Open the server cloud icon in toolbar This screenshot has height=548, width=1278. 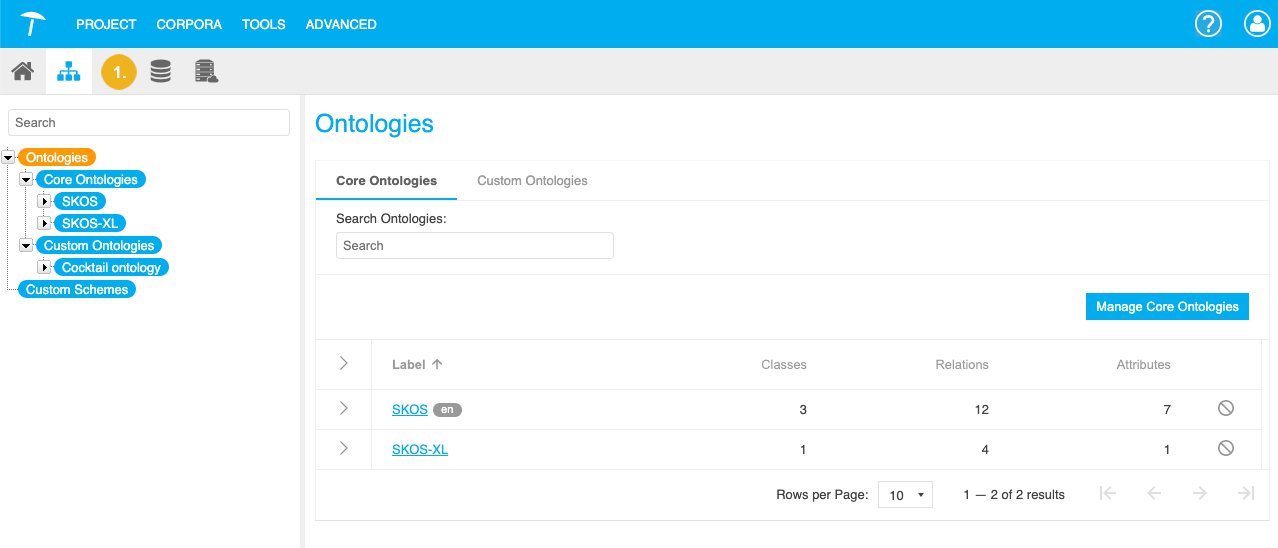coord(206,72)
